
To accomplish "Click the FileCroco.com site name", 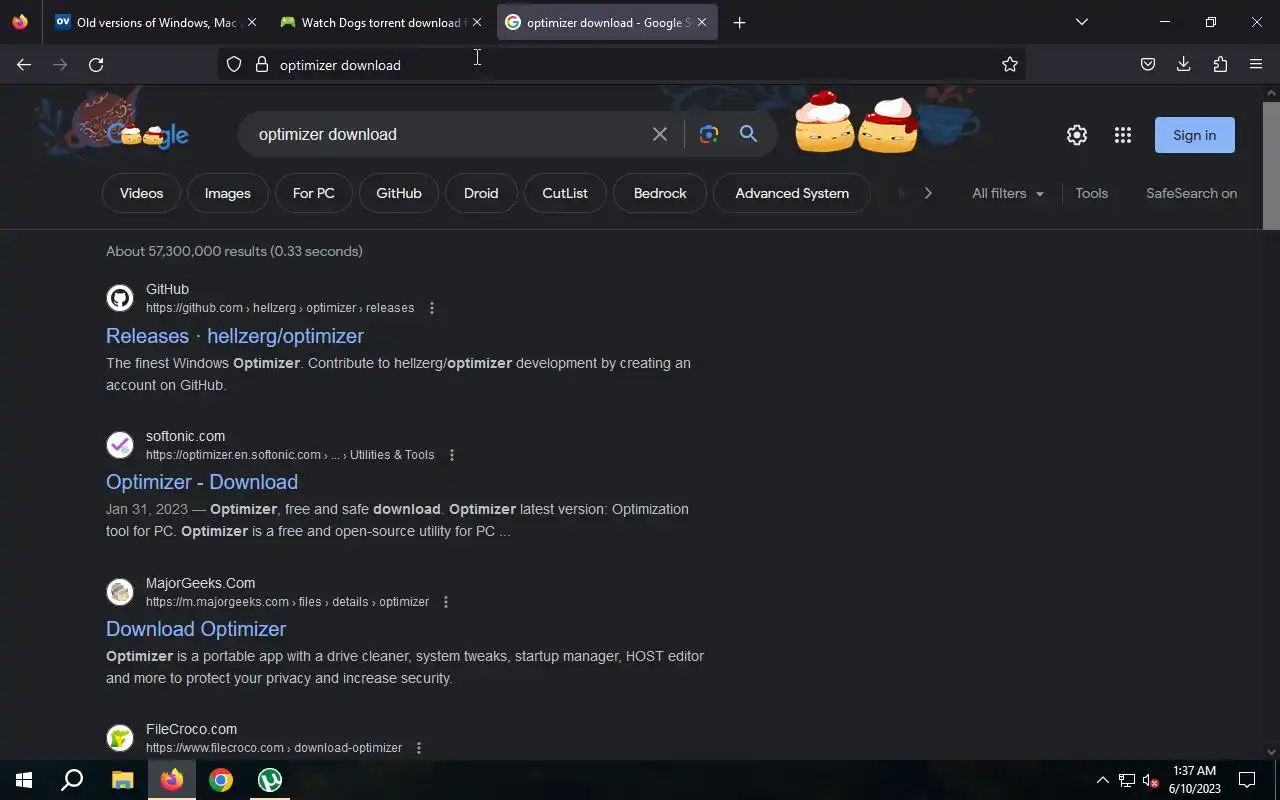I will point(191,729).
